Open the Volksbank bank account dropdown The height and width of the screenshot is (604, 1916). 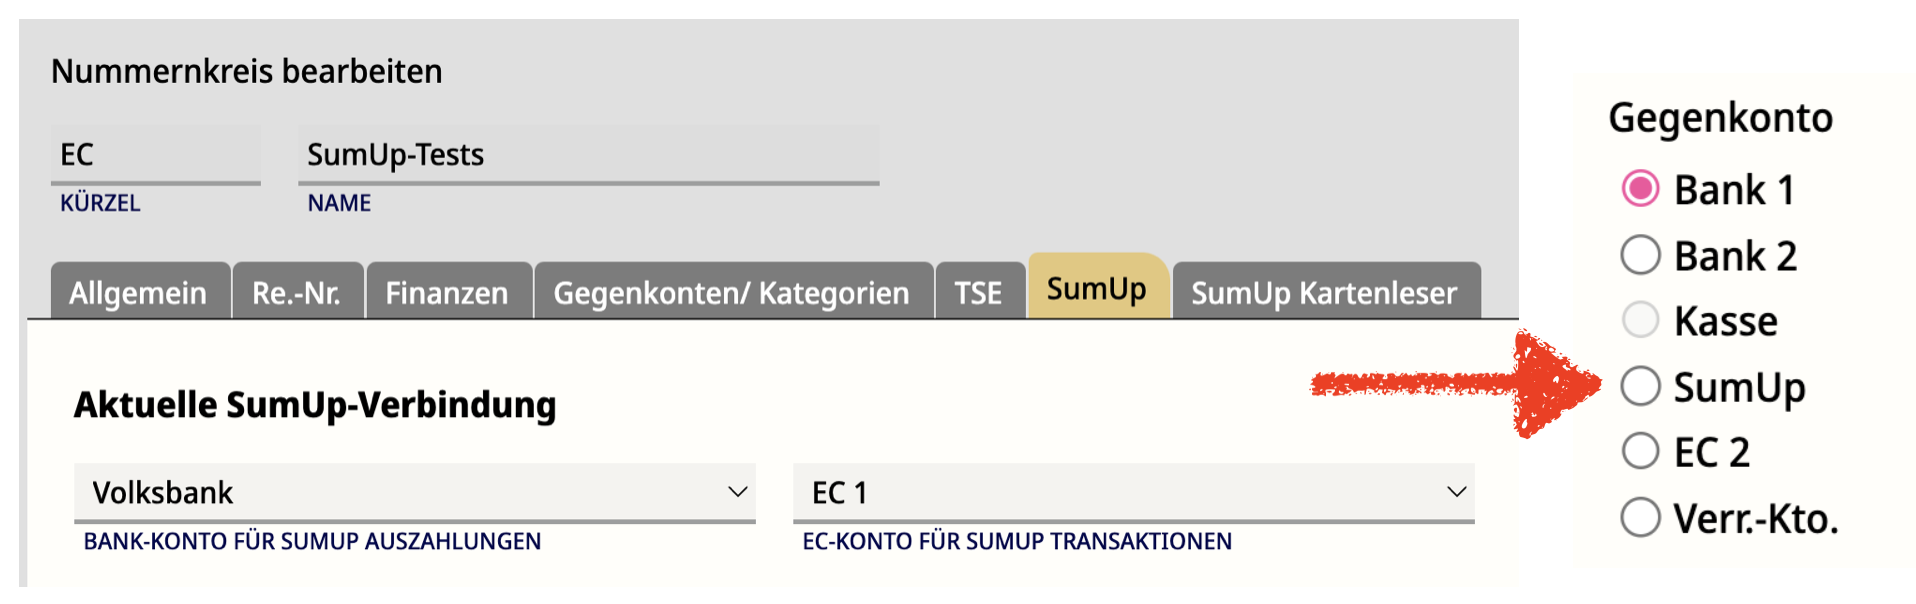414,492
